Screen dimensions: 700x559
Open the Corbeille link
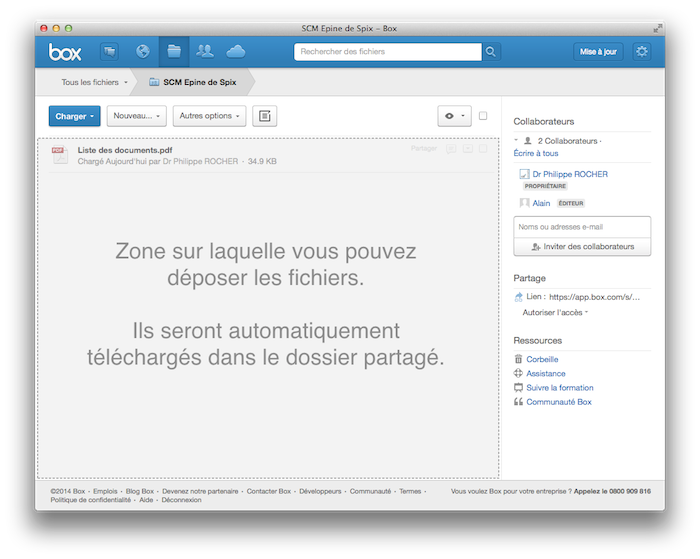click(542, 359)
